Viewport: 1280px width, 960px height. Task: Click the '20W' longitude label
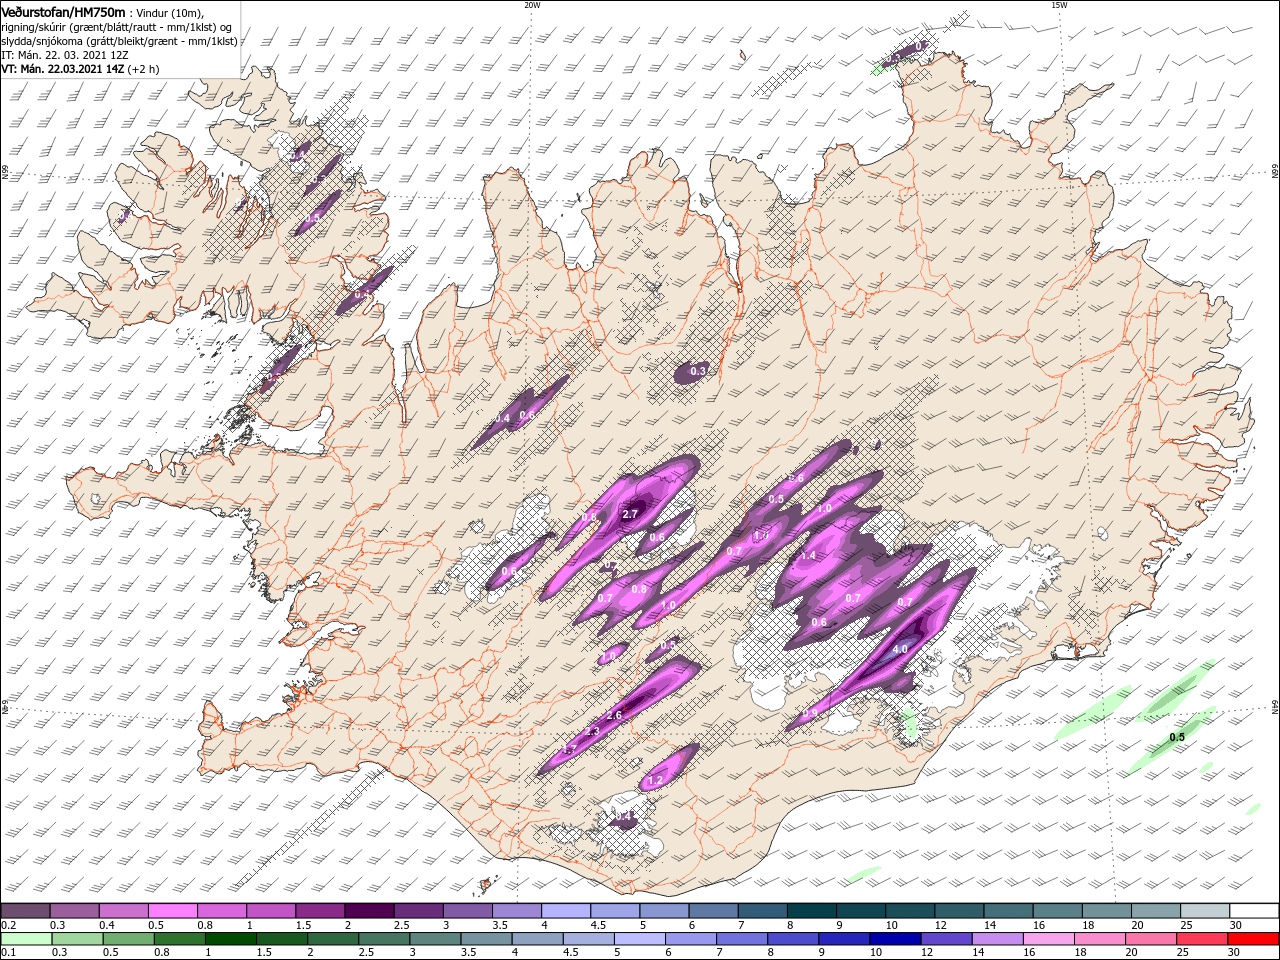click(x=532, y=5)
